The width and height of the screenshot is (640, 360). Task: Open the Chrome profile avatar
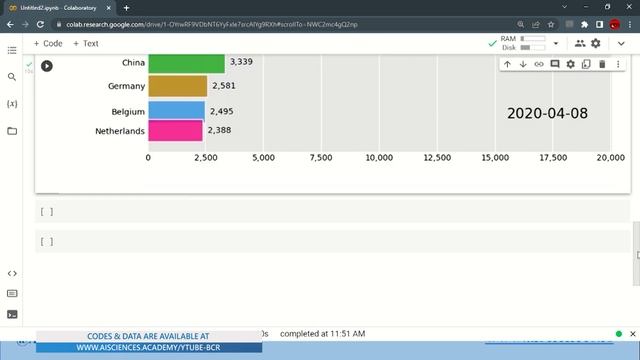click(615, 24)
